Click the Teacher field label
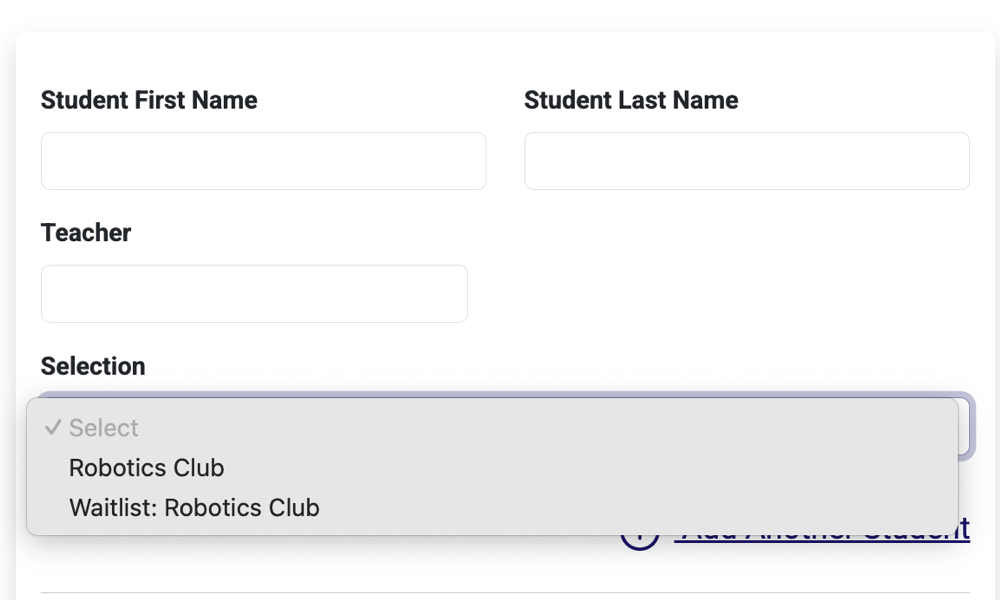Image resolution: width=1000 pixels, height=600 pixels. (85, 232)
